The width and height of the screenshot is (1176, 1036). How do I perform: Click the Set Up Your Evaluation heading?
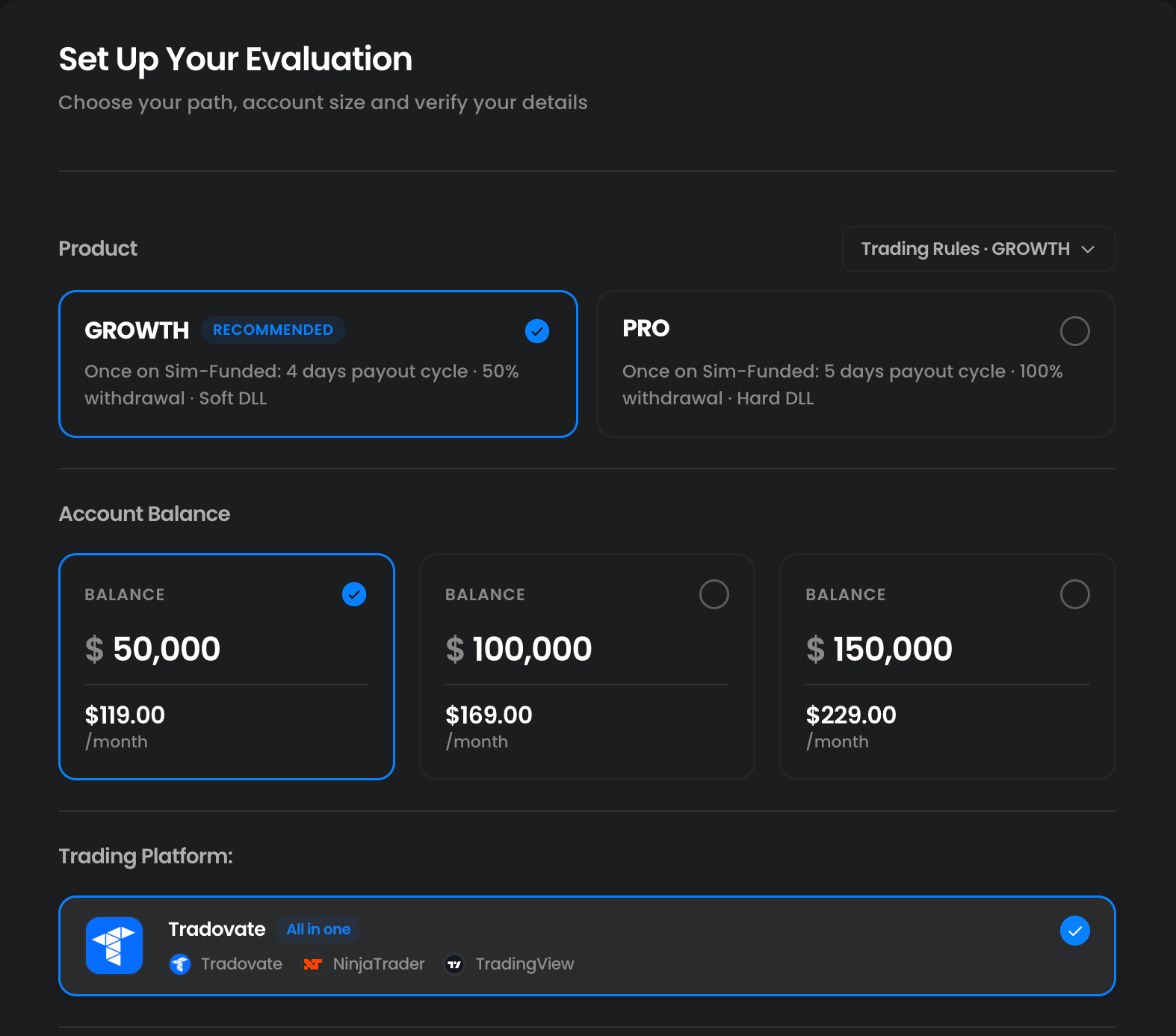click(236, 59)
